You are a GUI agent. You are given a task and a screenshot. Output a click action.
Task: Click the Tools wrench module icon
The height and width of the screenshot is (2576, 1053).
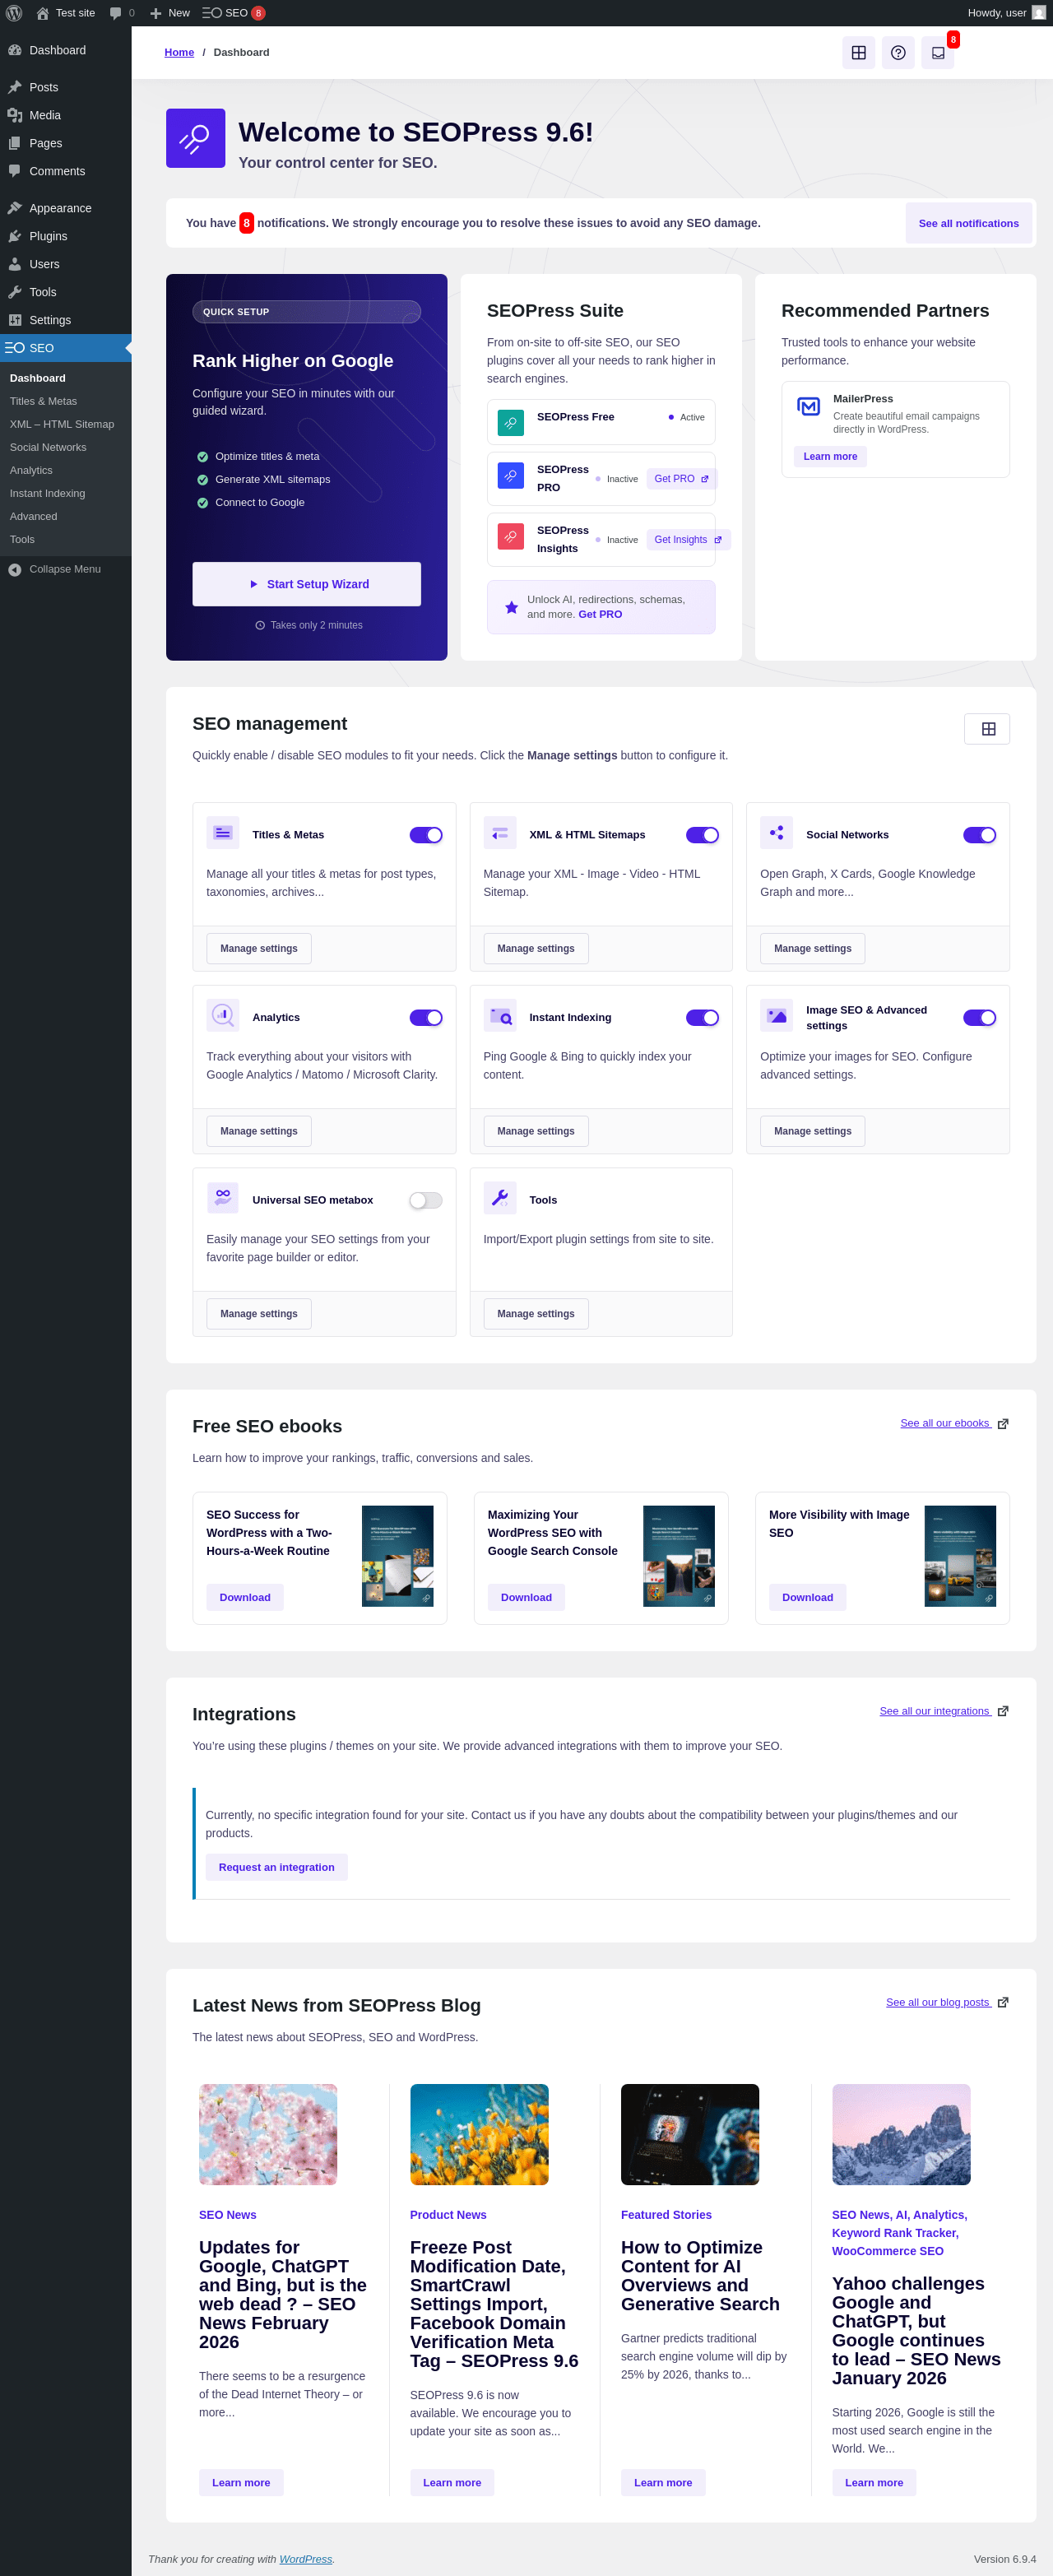pos(500,1198)
